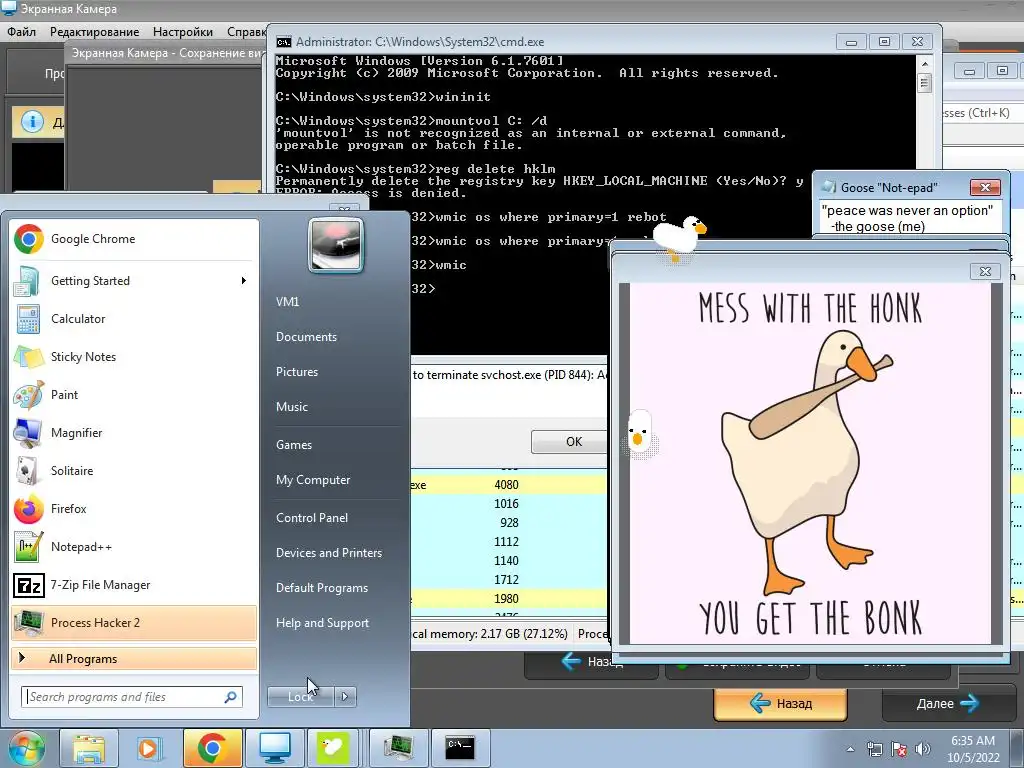This screenshot has height=768, width=1024.
Task: Launch Notepad++ from Start menu
Action: 134,547
